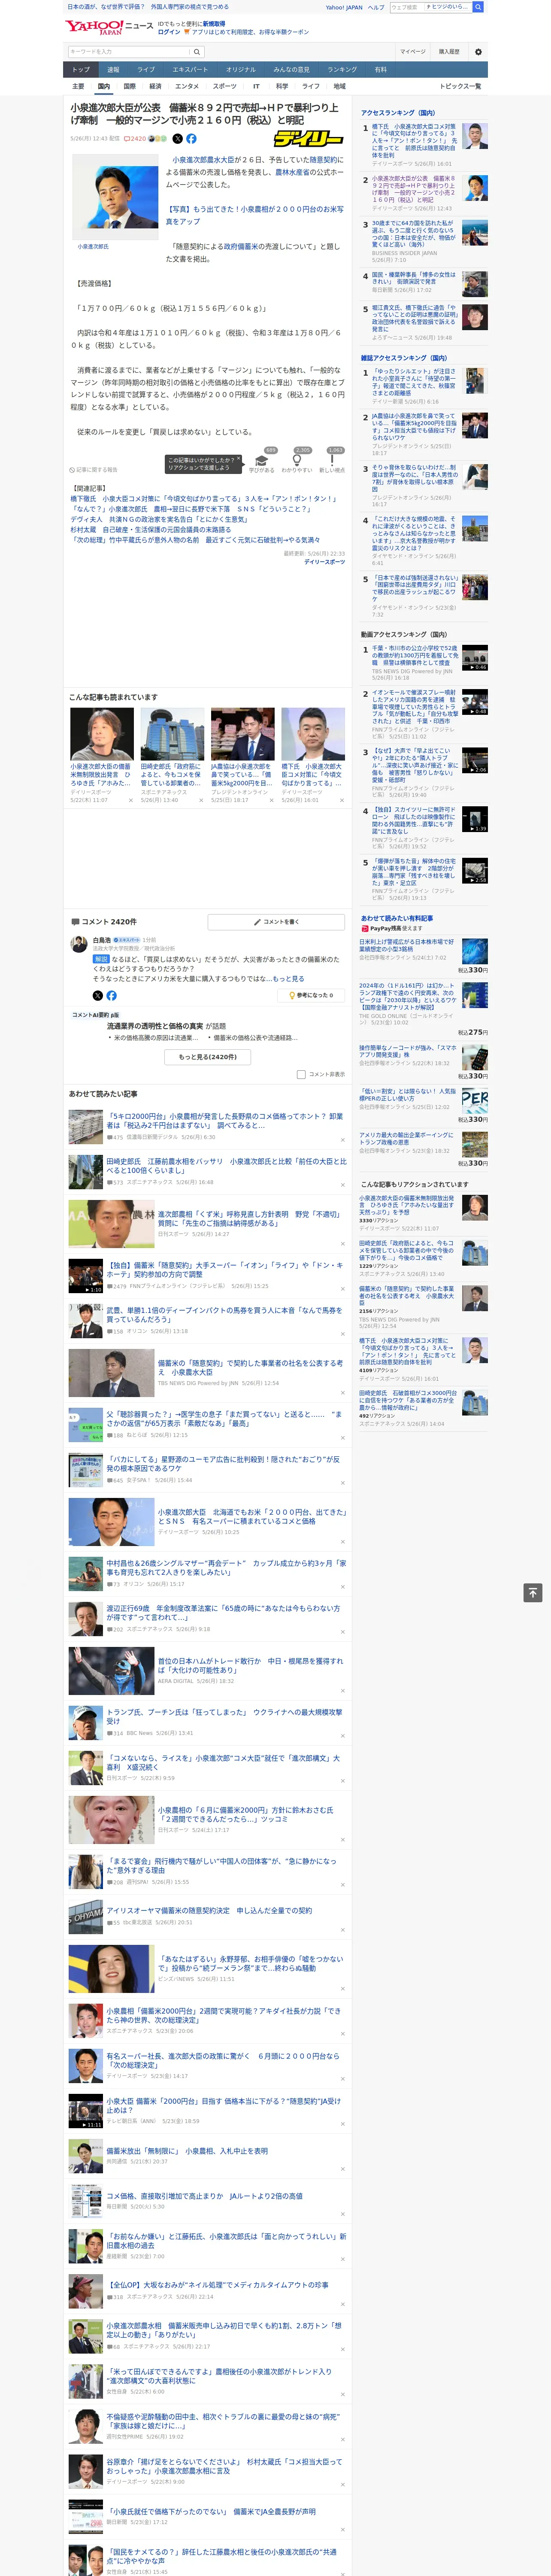This screenshot has width=551, height=2576.
Task: Open 白鳥浩 commenter profile avatar
Action: pos(78,944)
